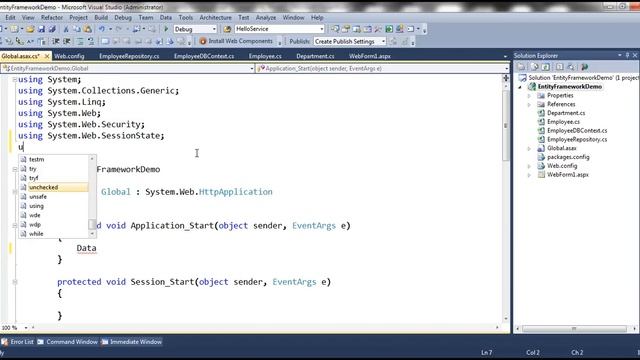Screen dimensions: 640x360
Task: Select Employee.cs in Solution Explorer
Action: pos(563,122)
